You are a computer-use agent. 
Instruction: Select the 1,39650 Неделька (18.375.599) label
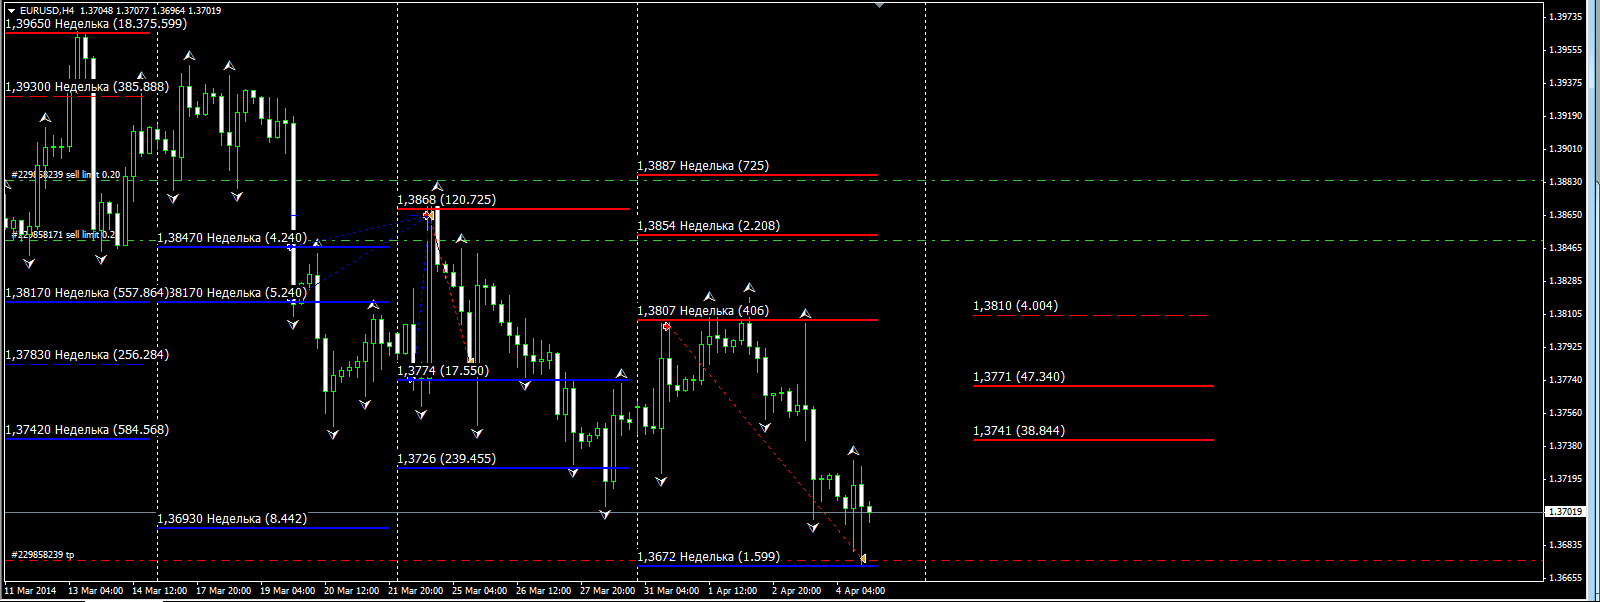click(96, 24)
